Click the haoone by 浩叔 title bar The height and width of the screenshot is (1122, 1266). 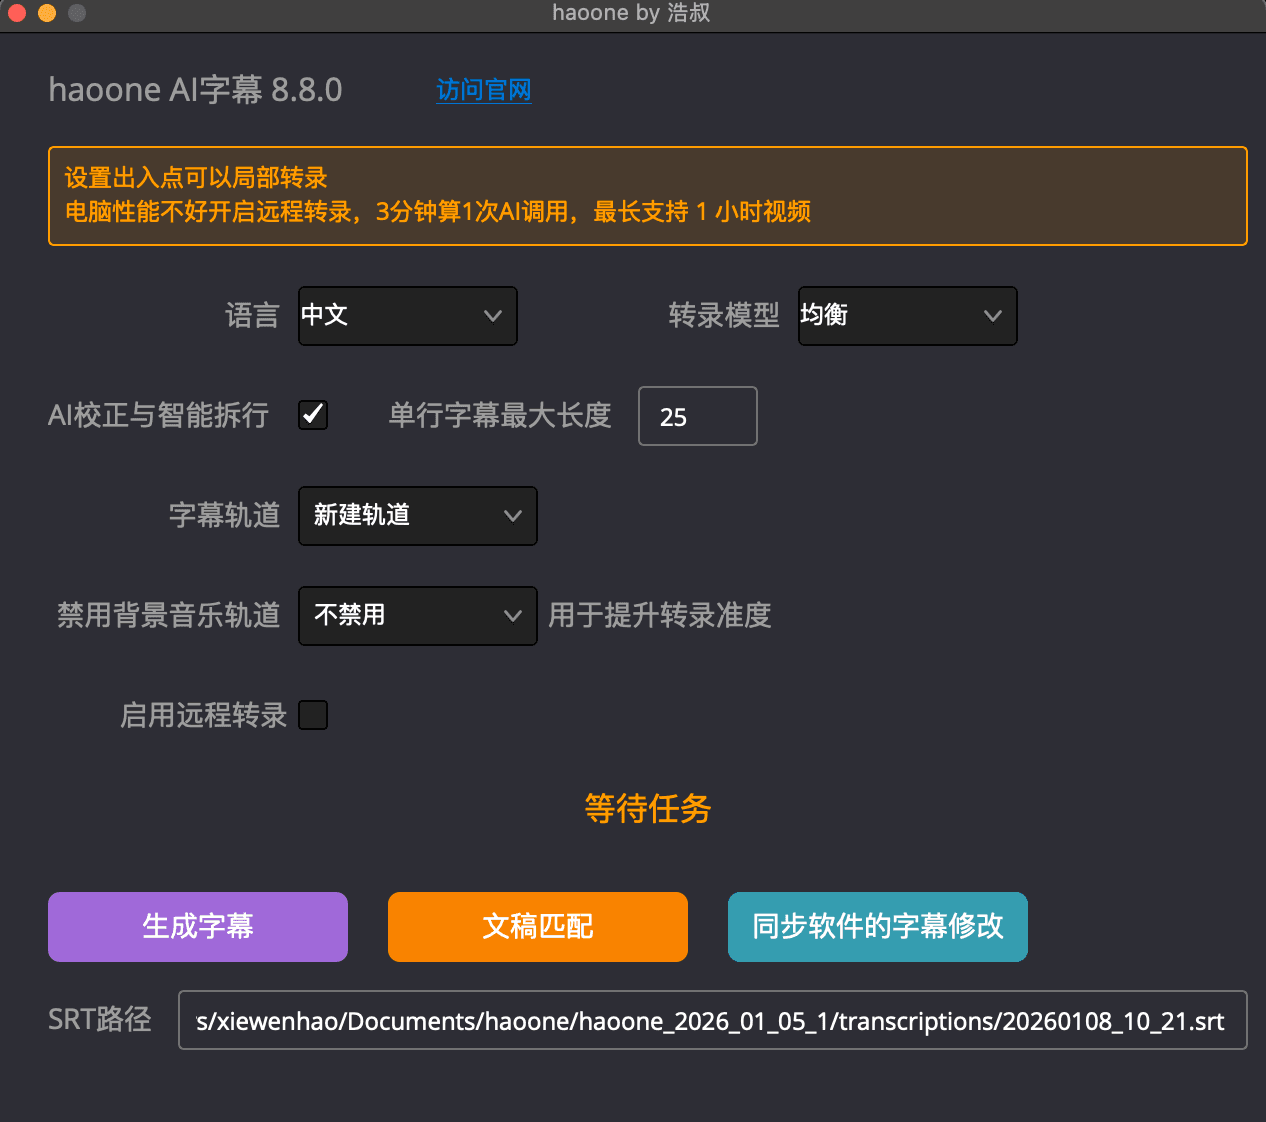[631, 13]
